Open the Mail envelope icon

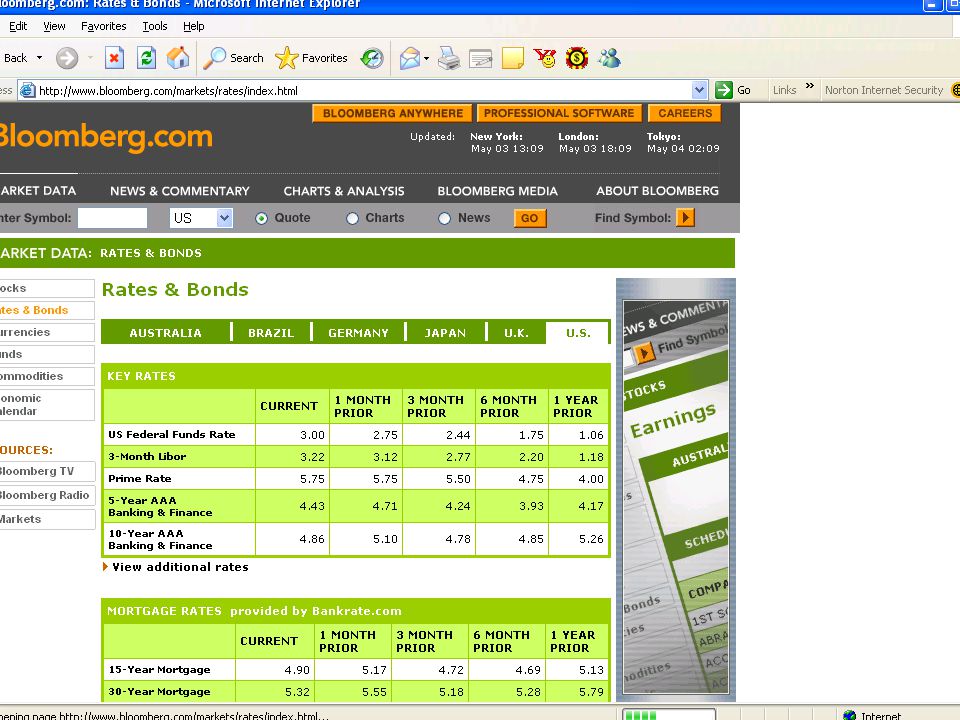(x=410, y=59)
